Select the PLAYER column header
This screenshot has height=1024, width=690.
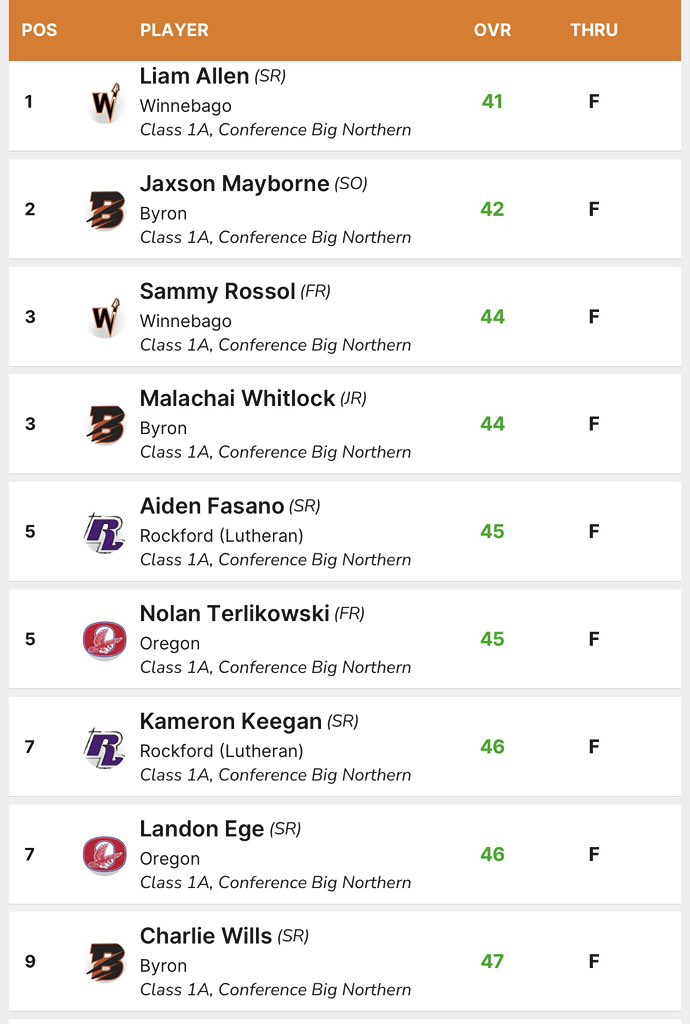[174, 30]
